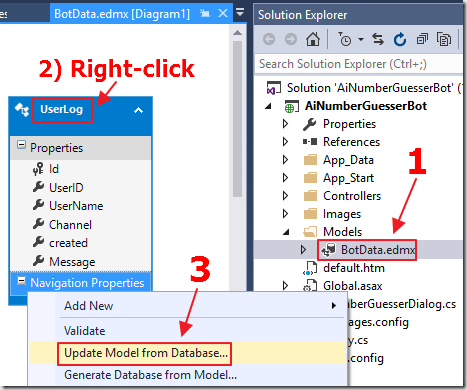467x390 pixels.
Task: Click the wrench icon beside Channel
Action: click(x=38, y=224)
